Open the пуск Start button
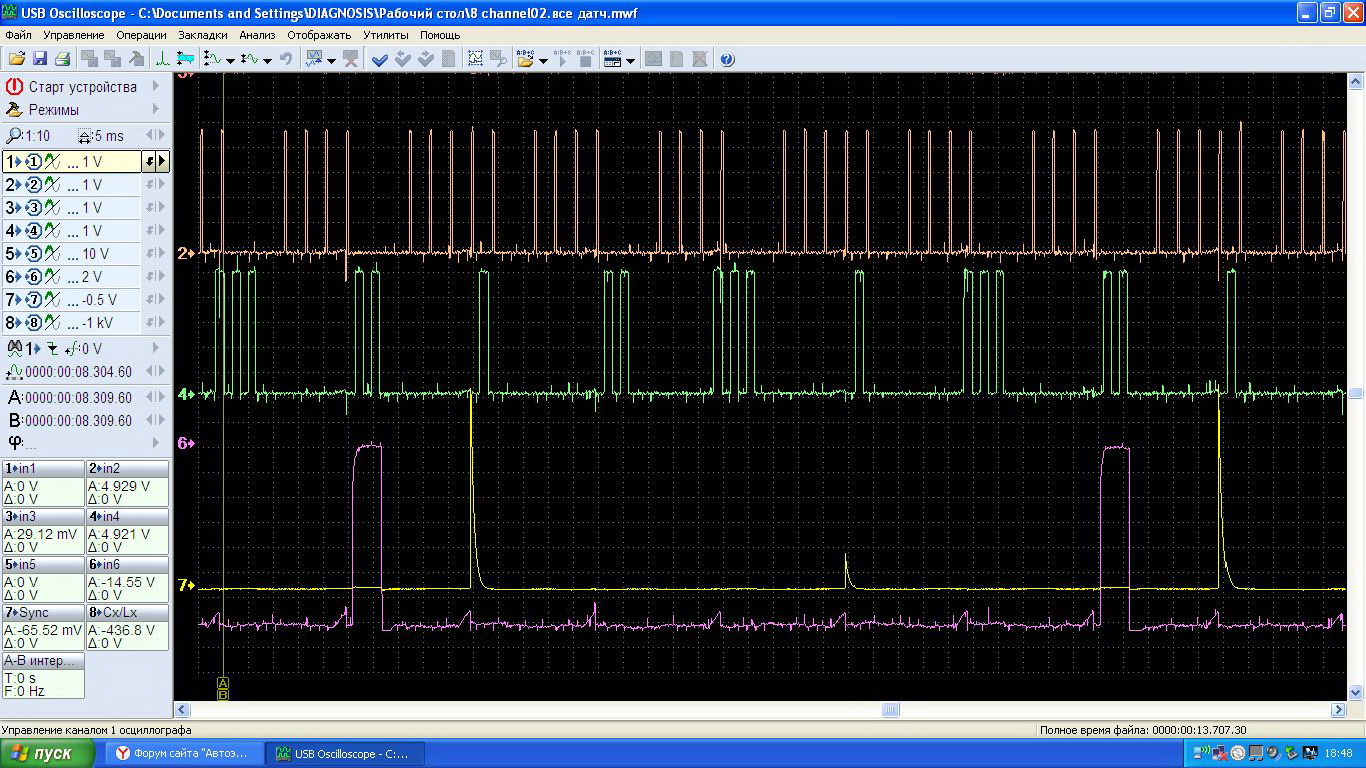This screenshot has height=768, width=1366. pyautogui.click(x=48, y=753)
